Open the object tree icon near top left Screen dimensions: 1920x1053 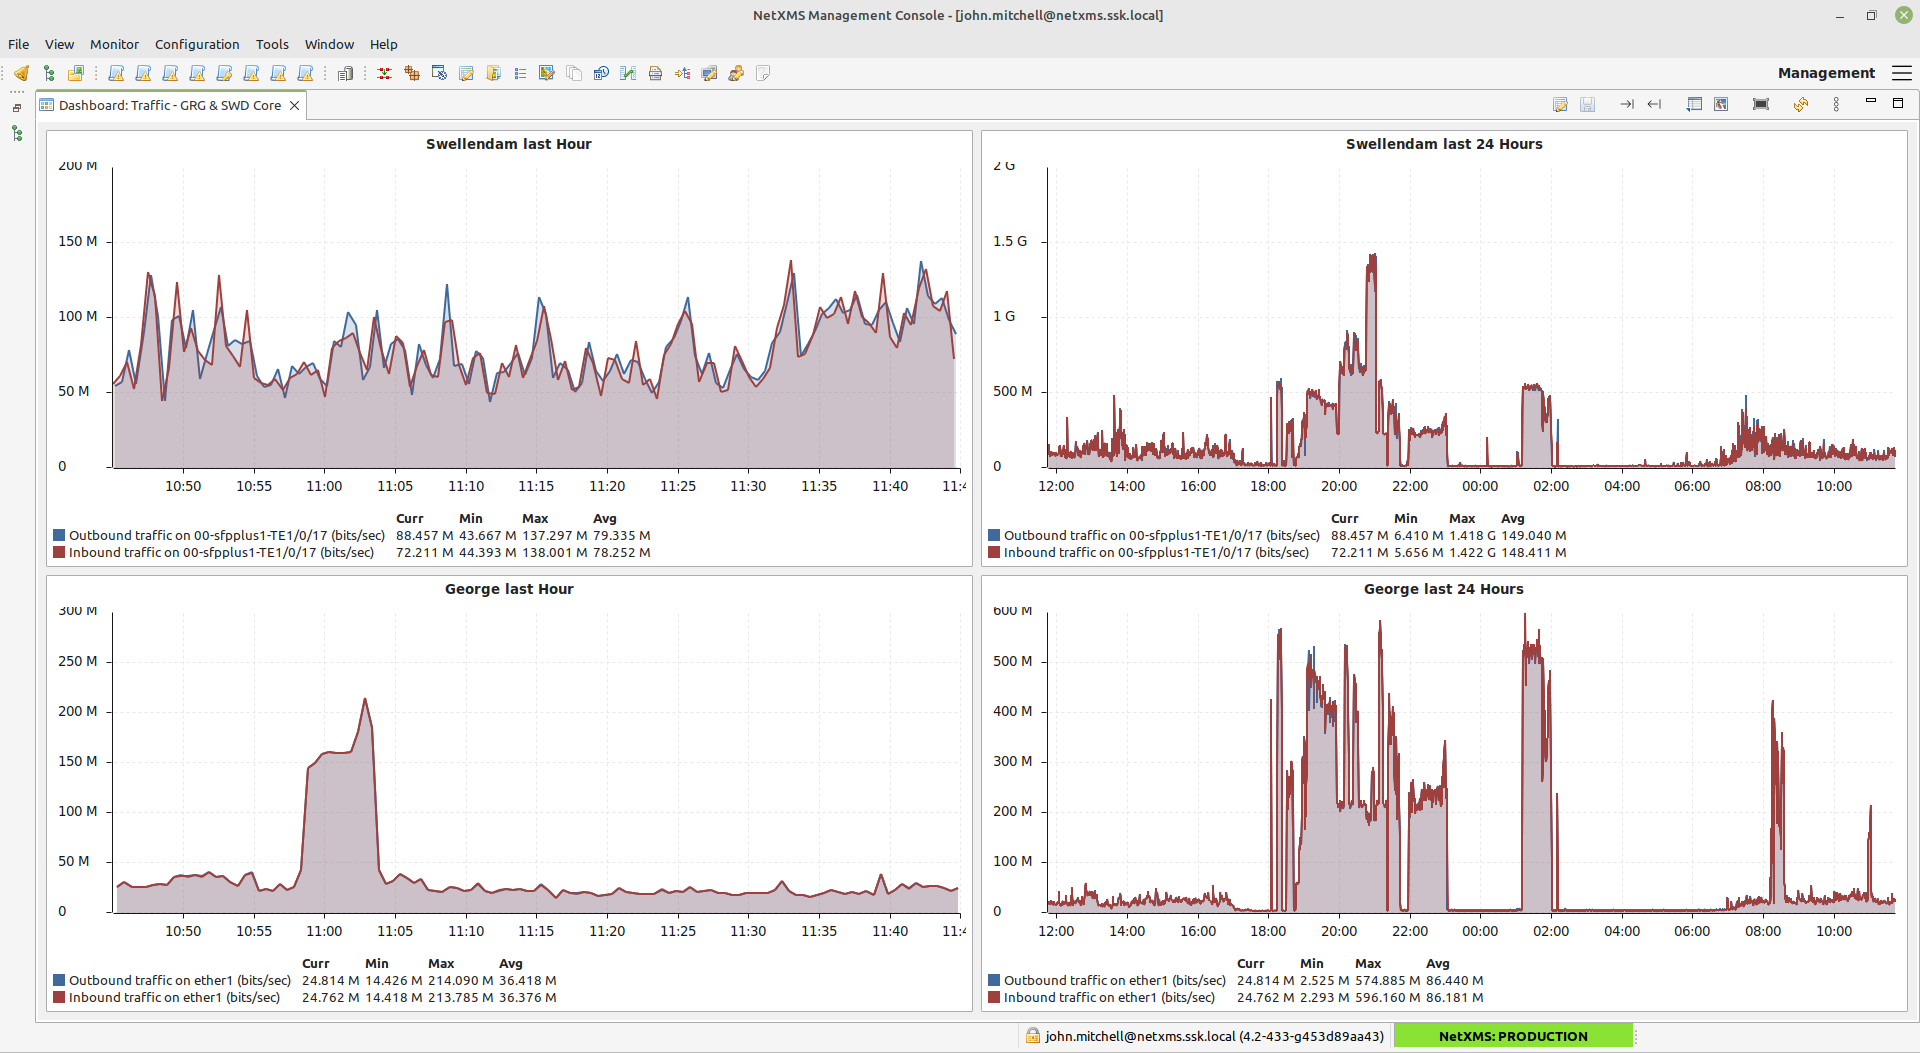click(x=48, y=73)
